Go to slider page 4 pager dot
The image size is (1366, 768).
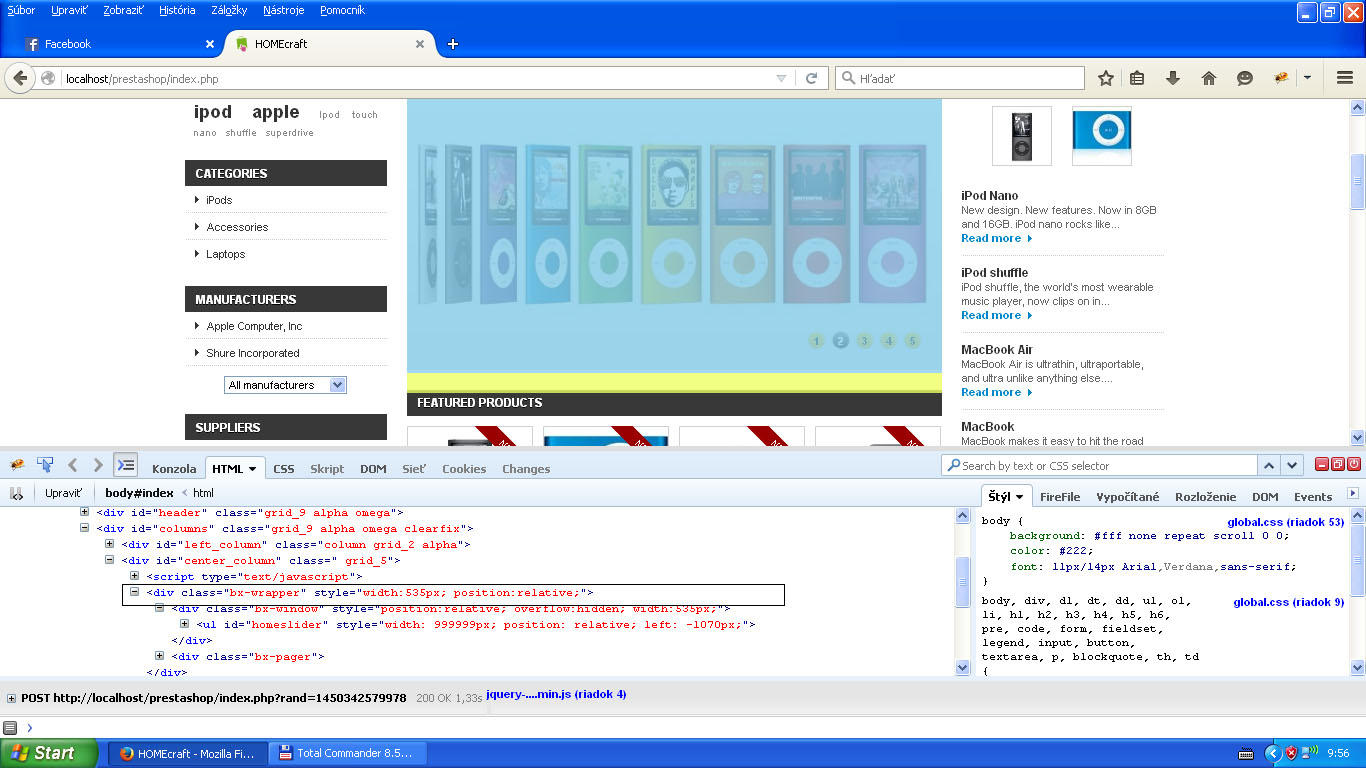click(888, 341)
